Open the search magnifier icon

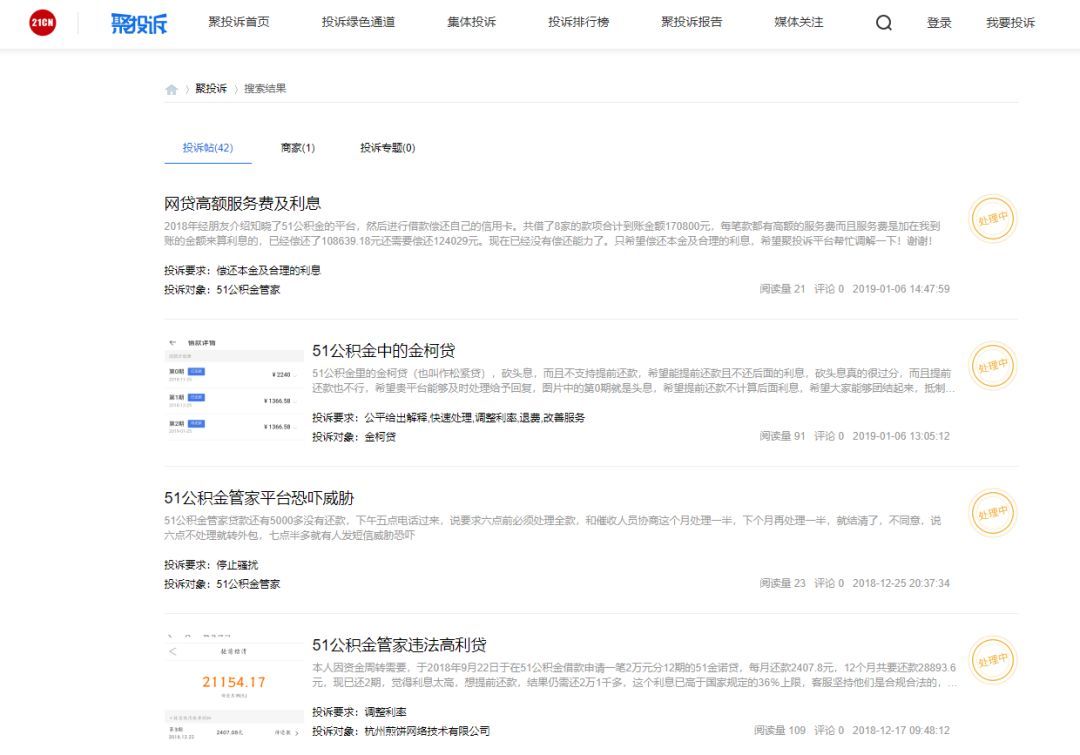pyautogui.click(x=884, y=23)
